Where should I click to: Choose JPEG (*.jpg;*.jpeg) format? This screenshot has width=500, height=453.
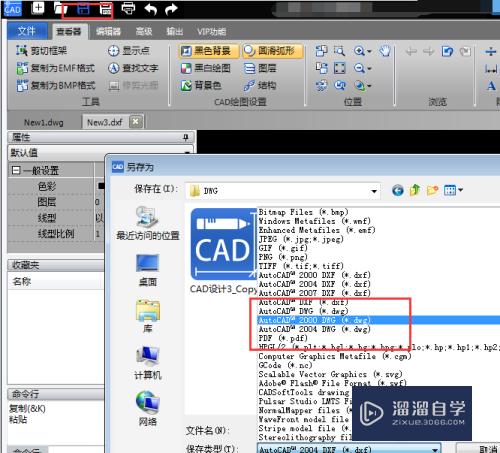coord(301,239)
